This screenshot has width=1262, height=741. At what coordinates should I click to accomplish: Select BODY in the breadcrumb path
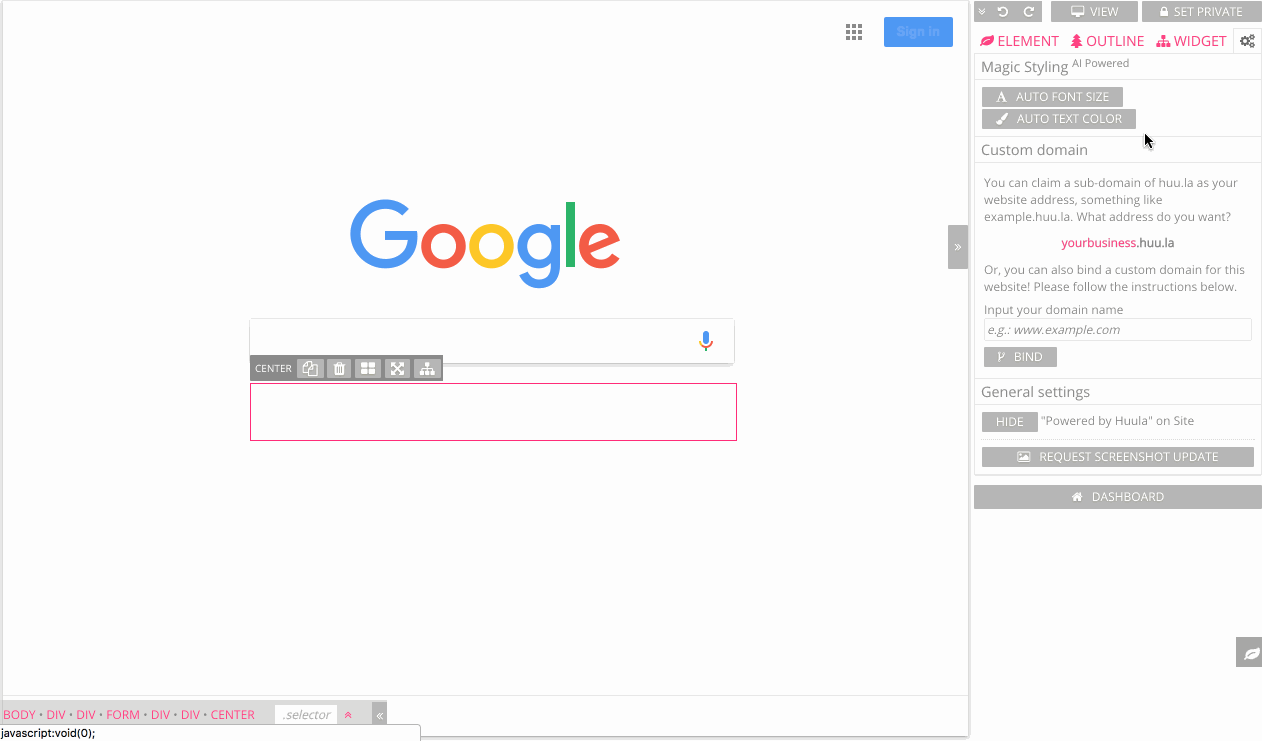pos(19,715)
